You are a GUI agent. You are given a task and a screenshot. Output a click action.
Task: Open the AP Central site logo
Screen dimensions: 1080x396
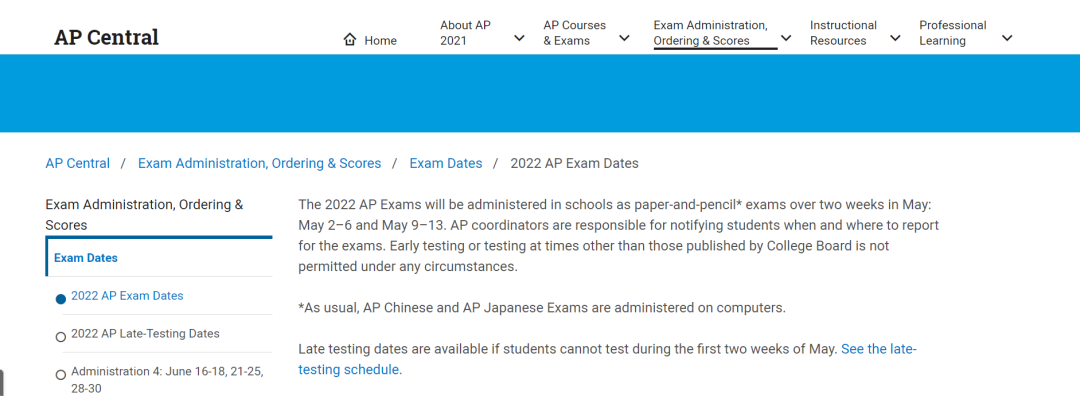pyautogui.click(x=106, y=37)
